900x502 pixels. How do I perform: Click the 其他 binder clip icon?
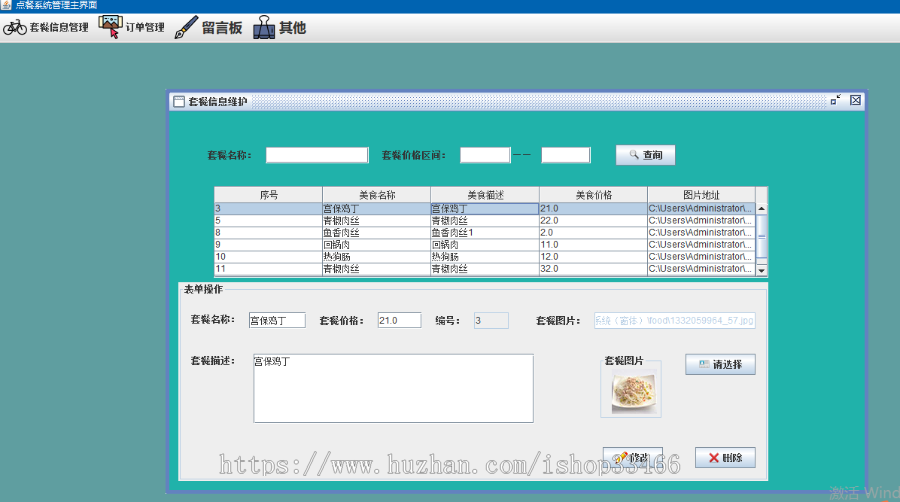[264, 27]
